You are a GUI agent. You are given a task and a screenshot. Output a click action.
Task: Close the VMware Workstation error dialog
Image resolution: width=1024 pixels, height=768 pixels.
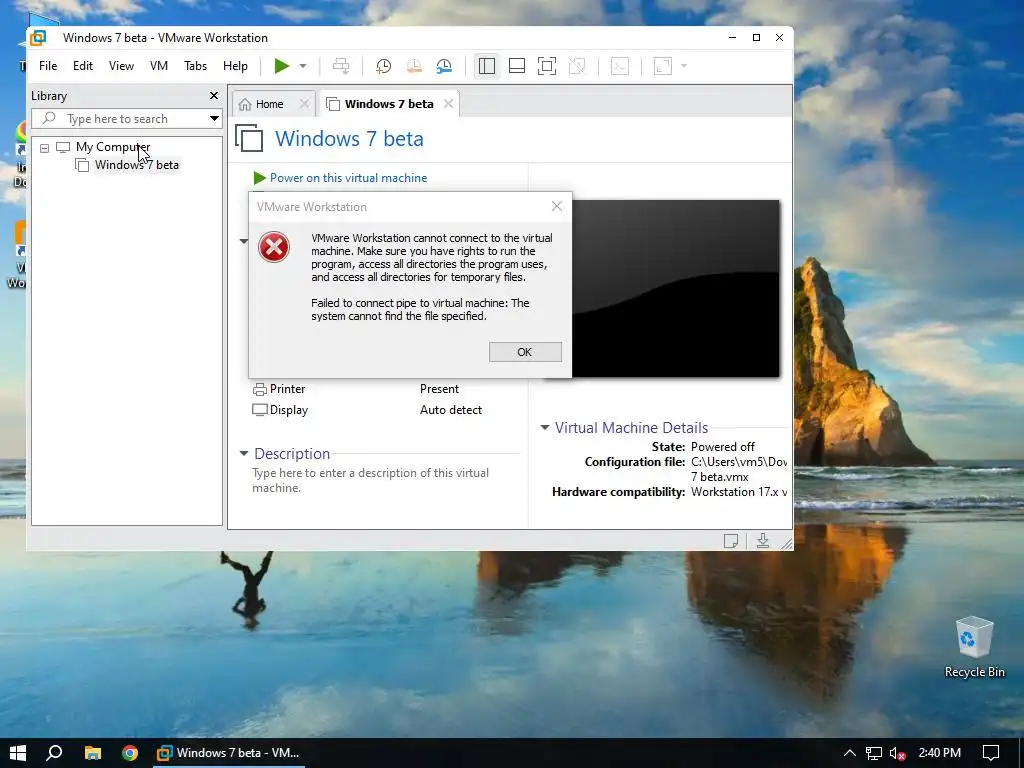[x=556, y=206]
